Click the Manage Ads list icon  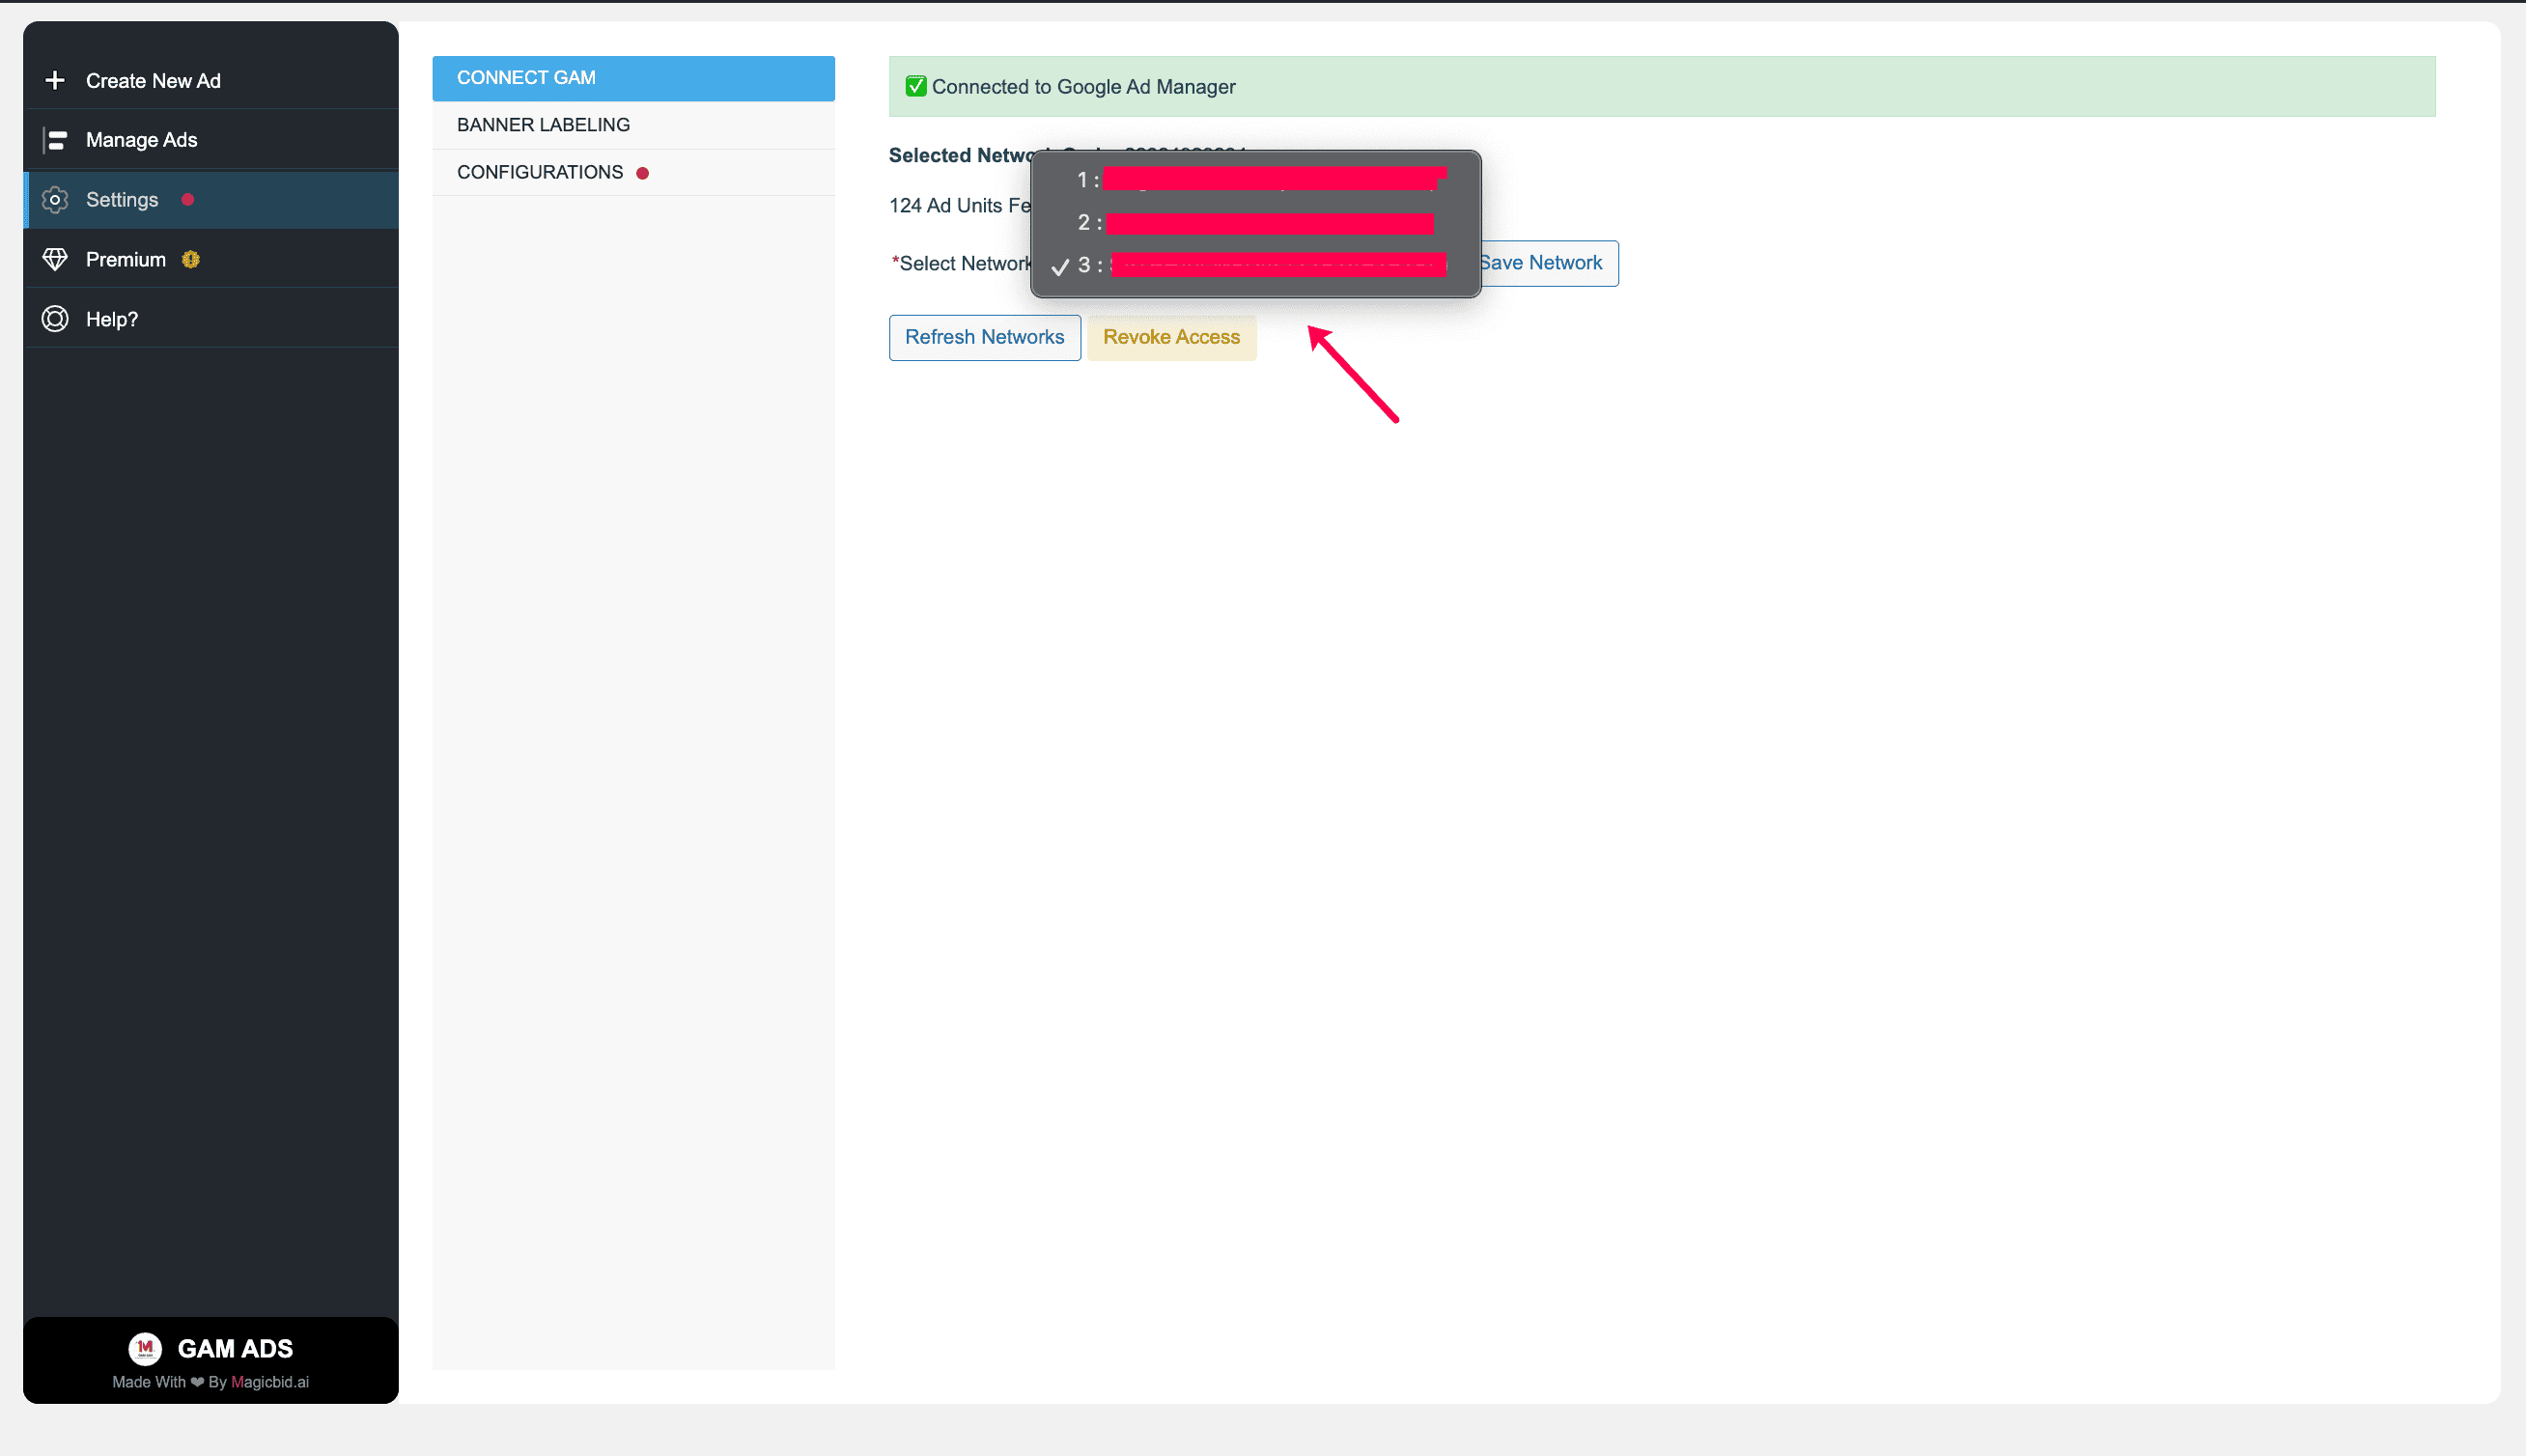pyautogui.click(x=55, y=140)
